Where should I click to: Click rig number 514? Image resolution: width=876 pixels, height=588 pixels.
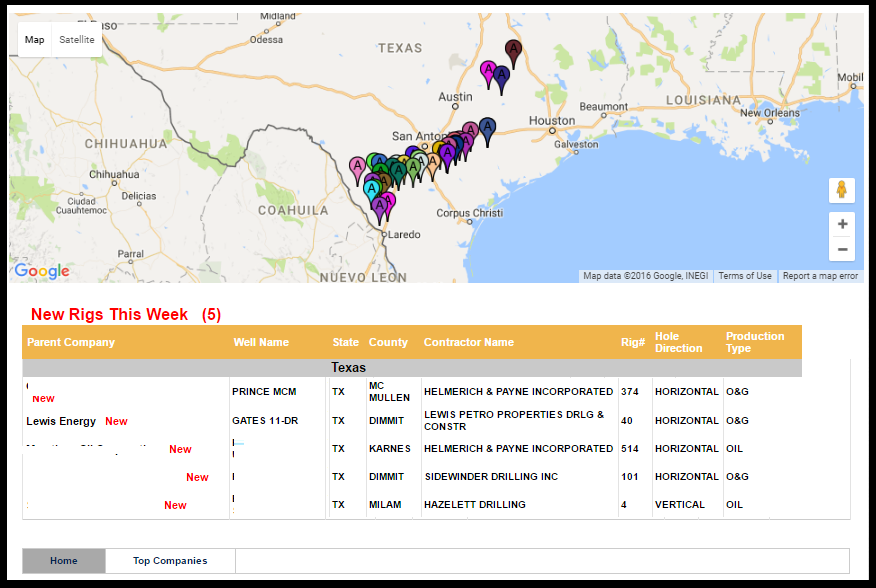tap(630, 449)
